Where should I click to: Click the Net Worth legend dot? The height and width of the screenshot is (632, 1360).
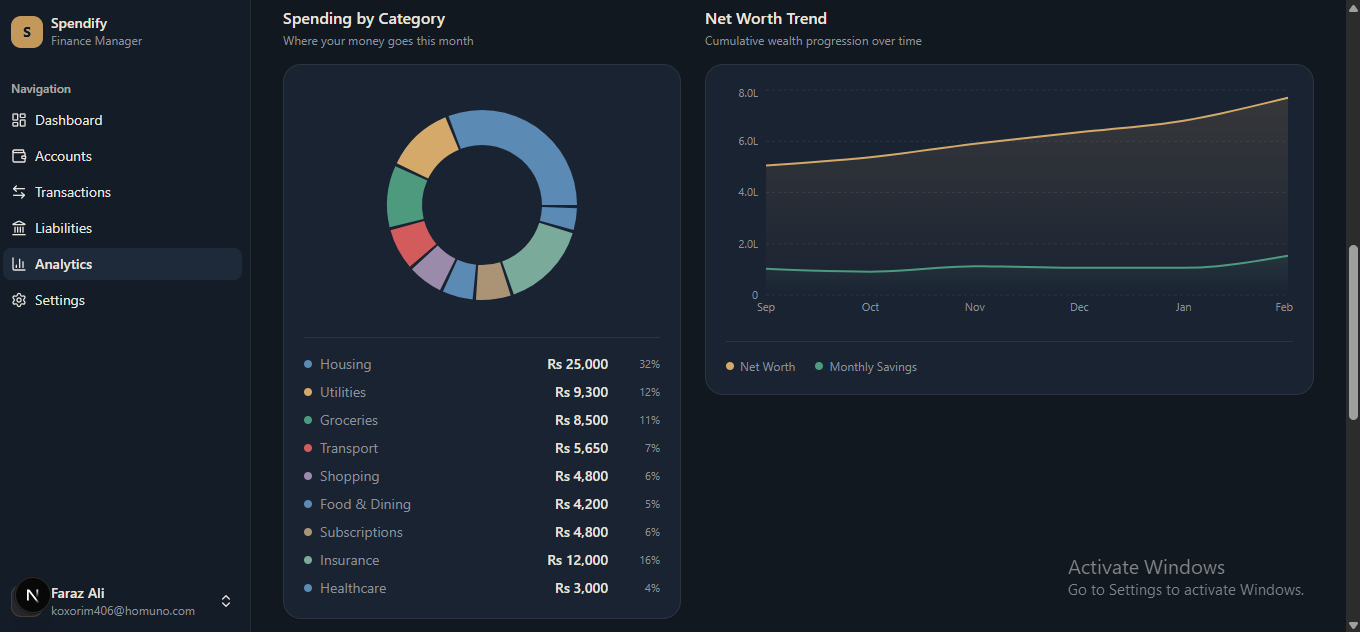tap(730, 367)
